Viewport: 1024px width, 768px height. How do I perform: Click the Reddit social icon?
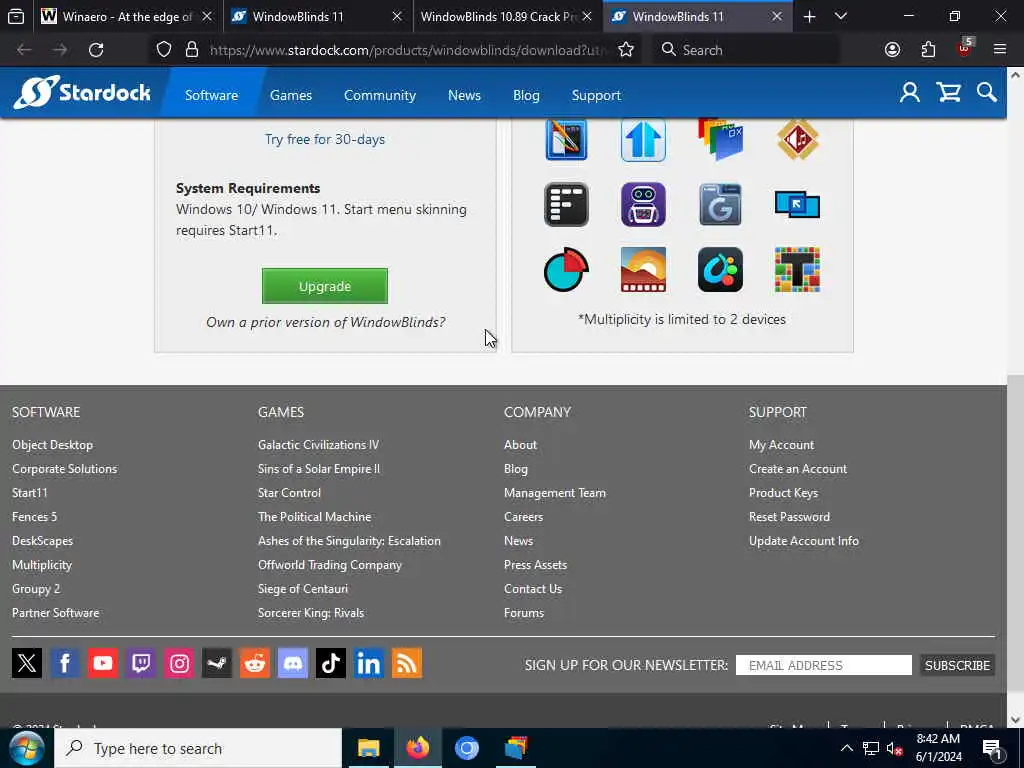click(255, 663)
